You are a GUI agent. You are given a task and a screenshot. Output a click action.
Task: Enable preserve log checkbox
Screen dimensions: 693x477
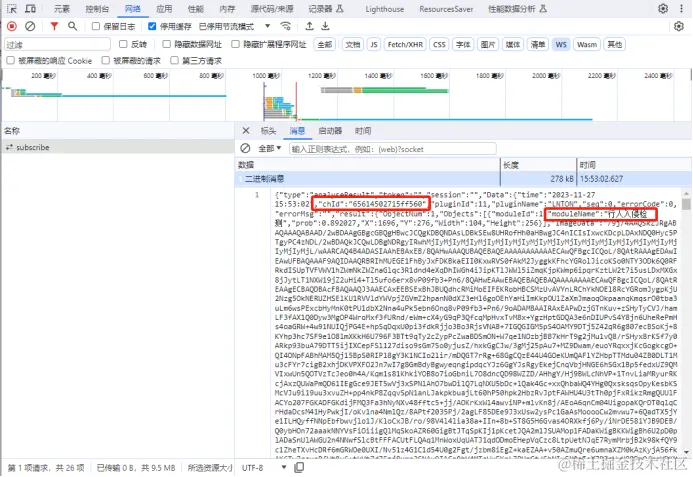pyautogui.click(x=95, y=27)
